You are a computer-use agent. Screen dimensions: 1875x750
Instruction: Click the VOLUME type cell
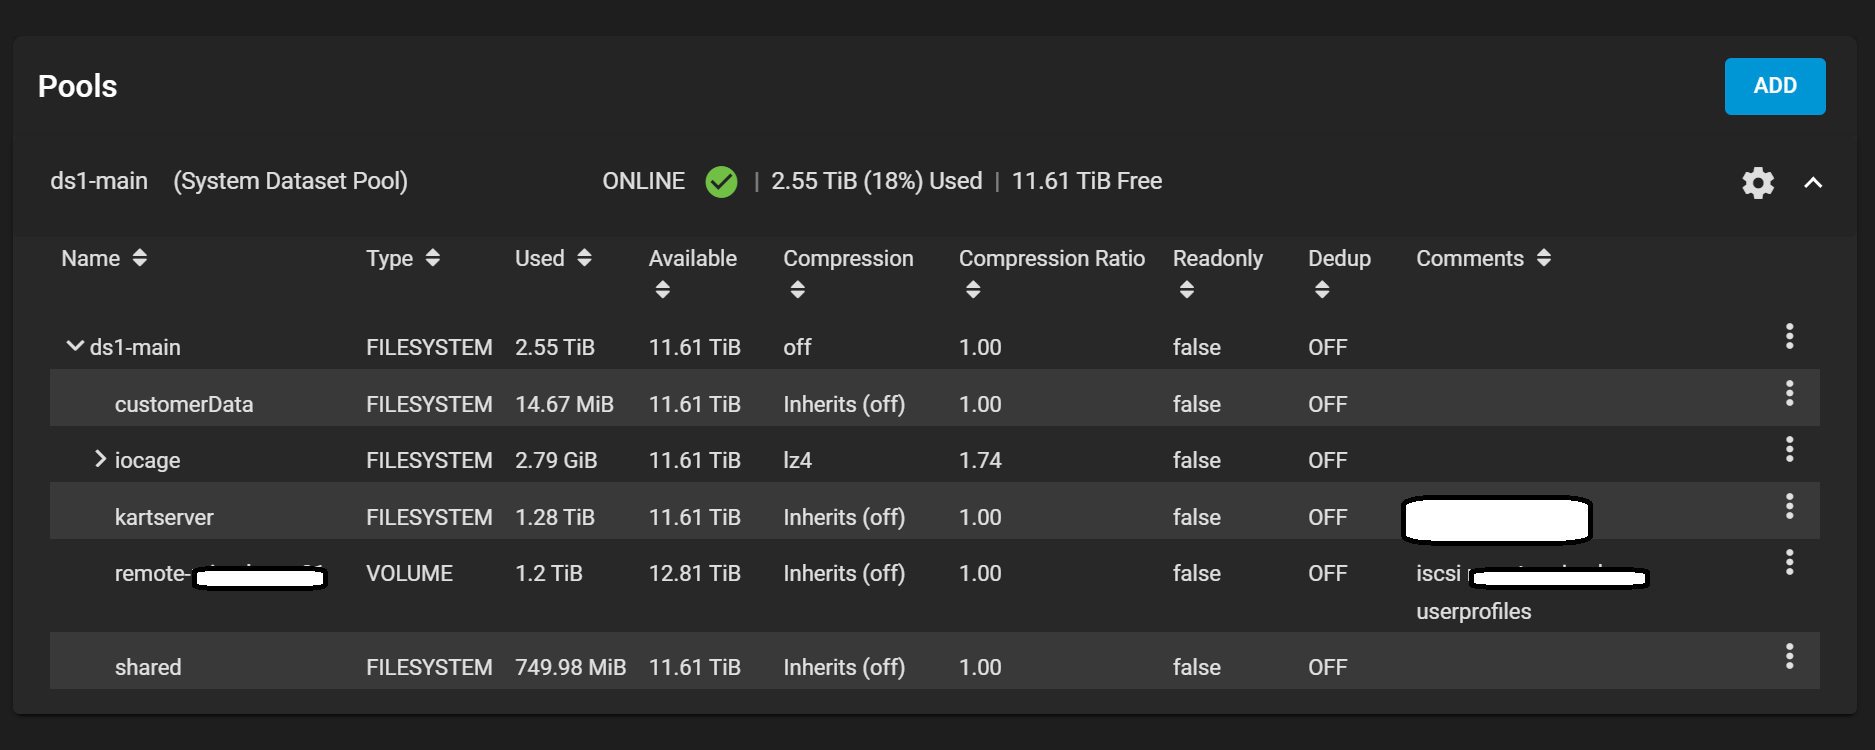(409, 573)
